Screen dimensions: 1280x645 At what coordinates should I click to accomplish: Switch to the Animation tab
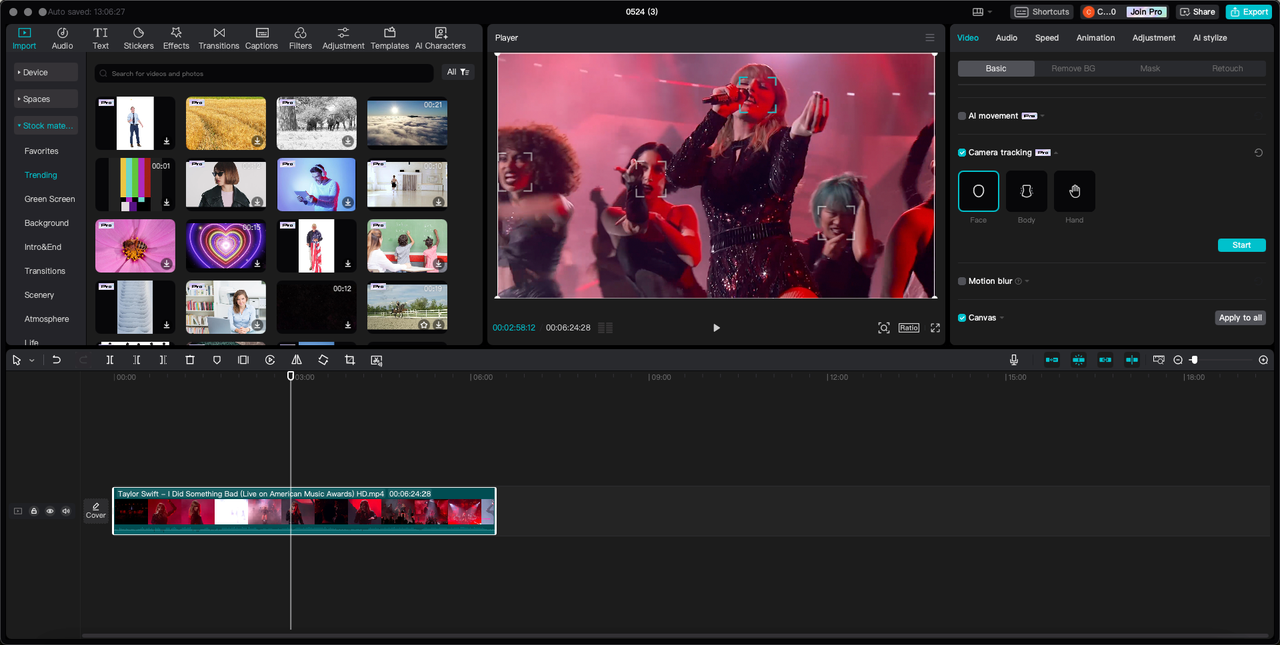point(1095,38)
